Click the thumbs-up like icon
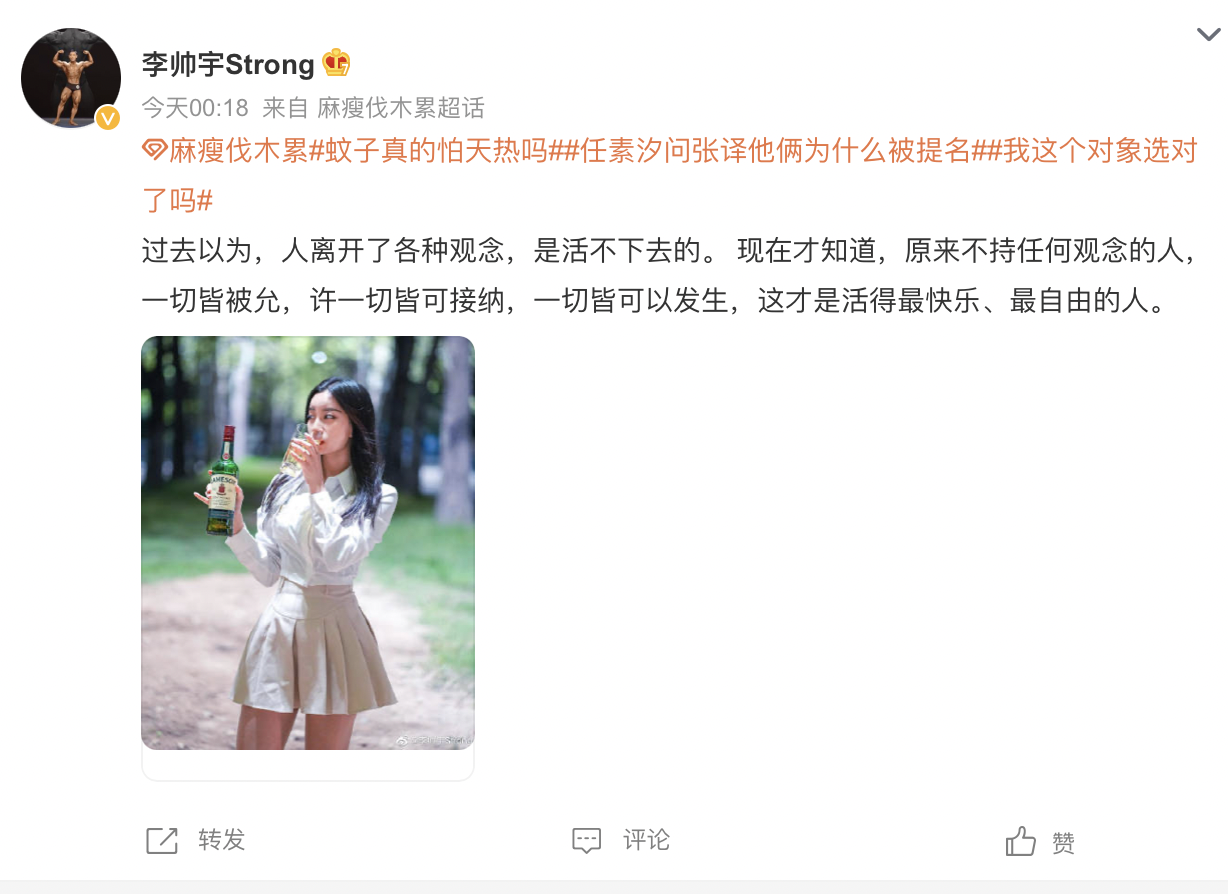The height and width of the screenshot is (894, 1228). pyautogui.click(x=1021, y=841)
